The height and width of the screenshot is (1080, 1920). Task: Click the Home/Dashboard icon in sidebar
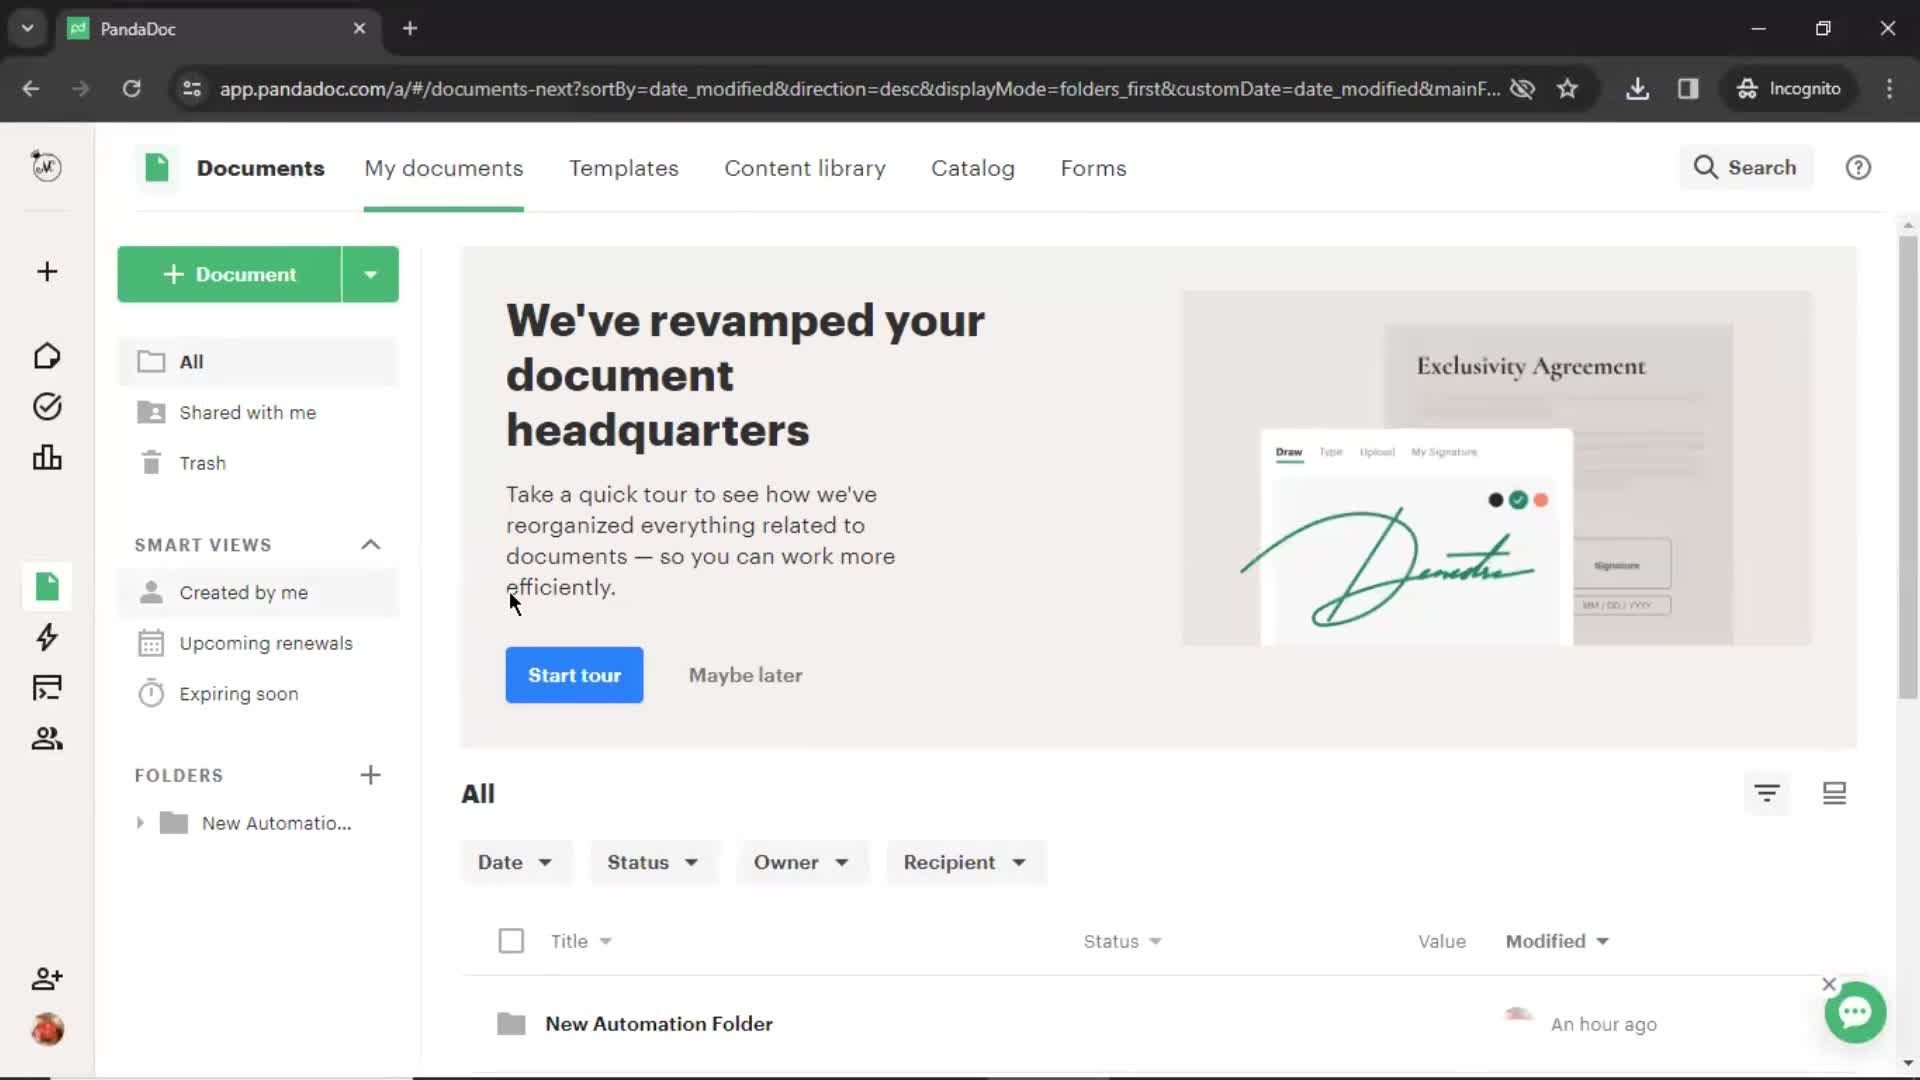(x=47, y=355)
